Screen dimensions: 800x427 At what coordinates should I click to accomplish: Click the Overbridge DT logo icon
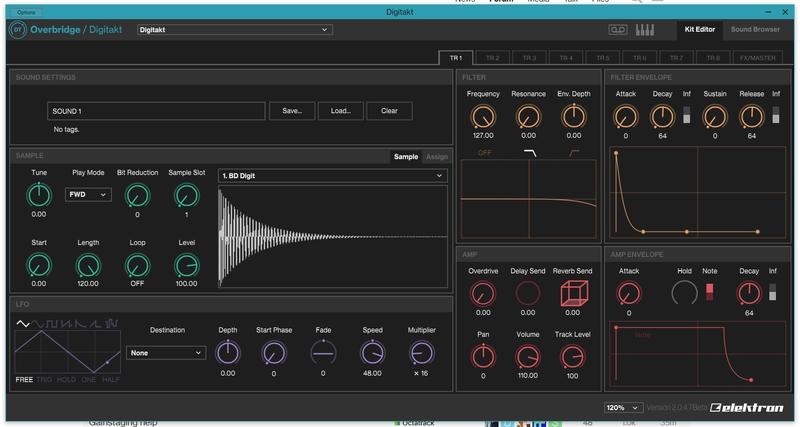coord(18,30)
